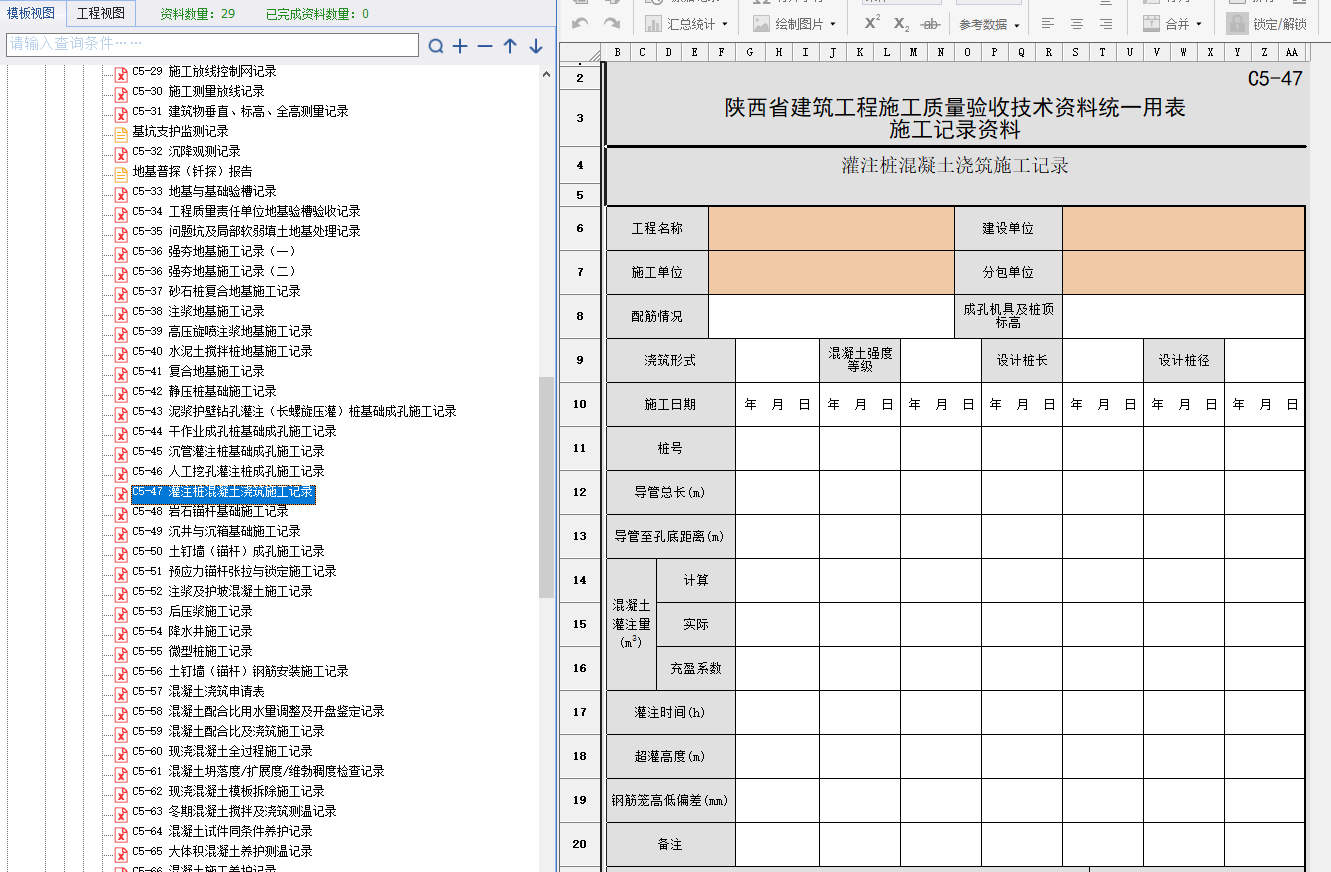
Task: Align cell text to the left
Action: tap(1047, 23)
